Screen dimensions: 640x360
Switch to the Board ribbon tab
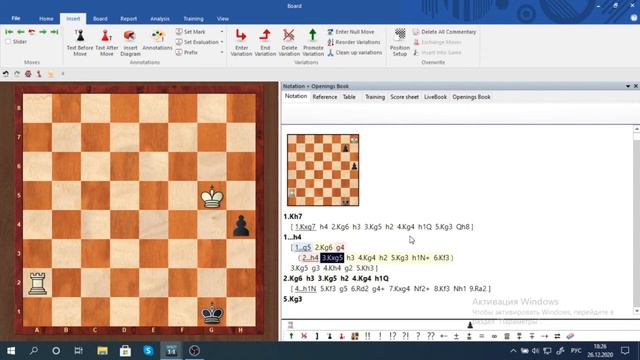tap(100, 19)
